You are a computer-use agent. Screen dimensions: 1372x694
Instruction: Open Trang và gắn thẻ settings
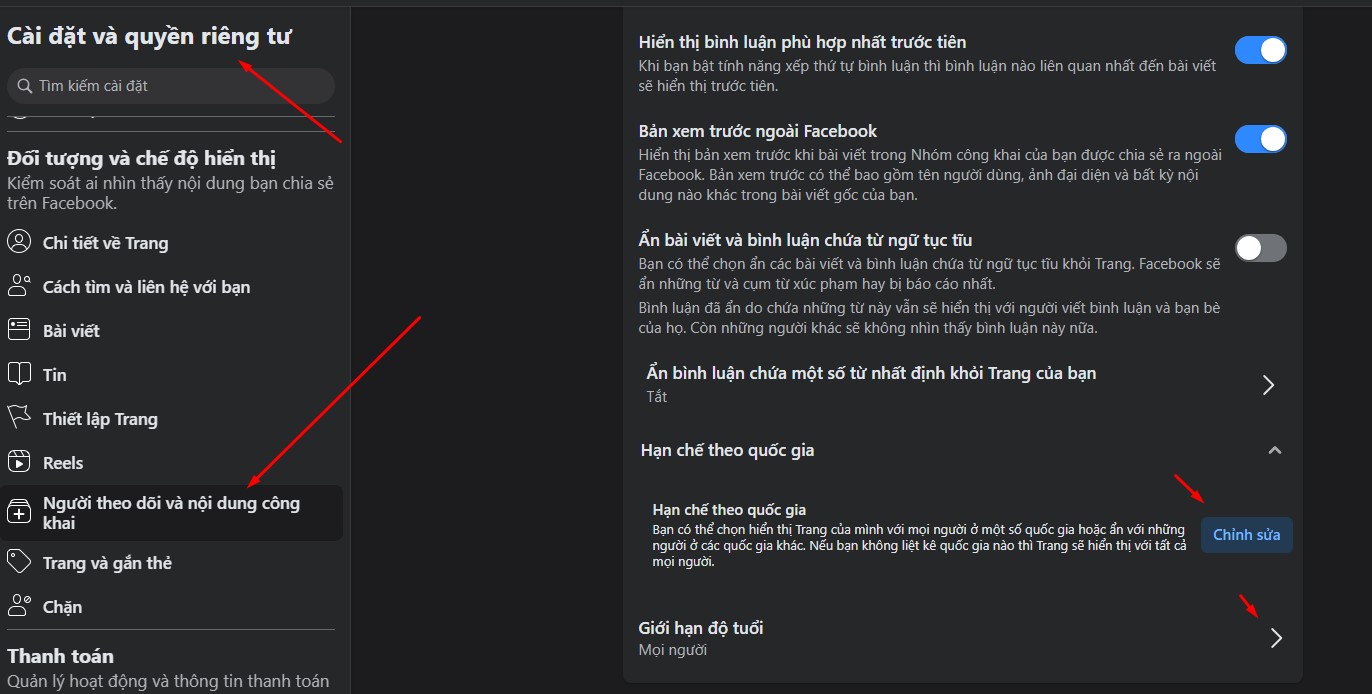click(x=172, y=562)
